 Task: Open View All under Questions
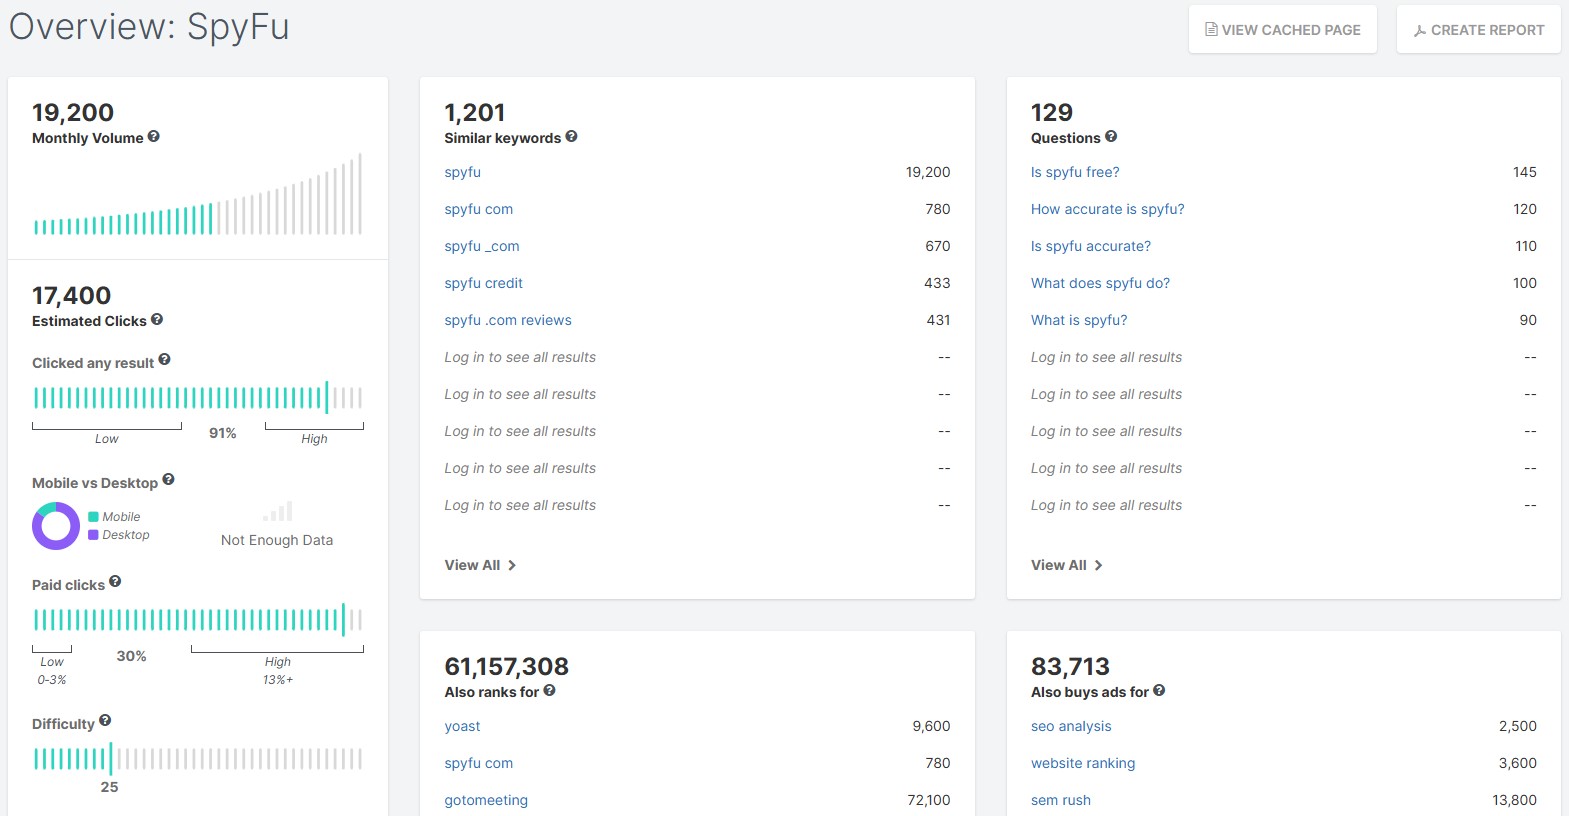(x=1067, y=565)
